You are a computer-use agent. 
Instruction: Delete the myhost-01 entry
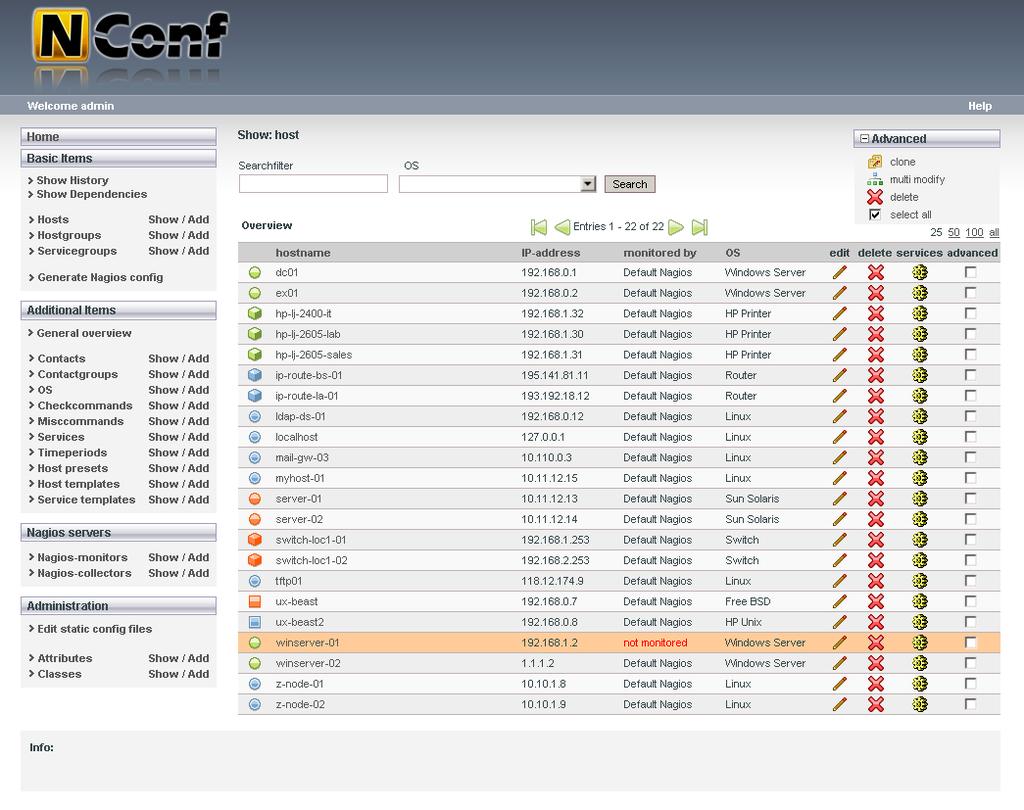[875, 478]
